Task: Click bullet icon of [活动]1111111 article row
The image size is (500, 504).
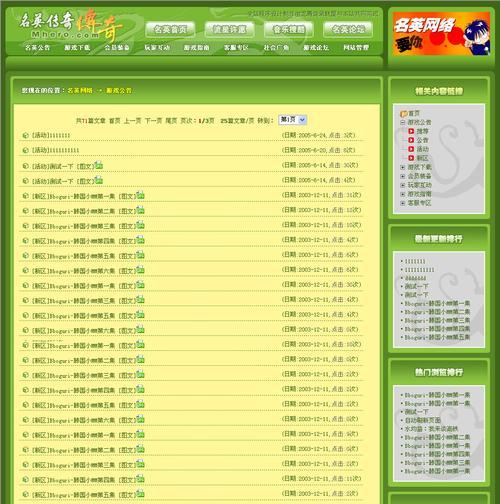Action: [25, 135]
